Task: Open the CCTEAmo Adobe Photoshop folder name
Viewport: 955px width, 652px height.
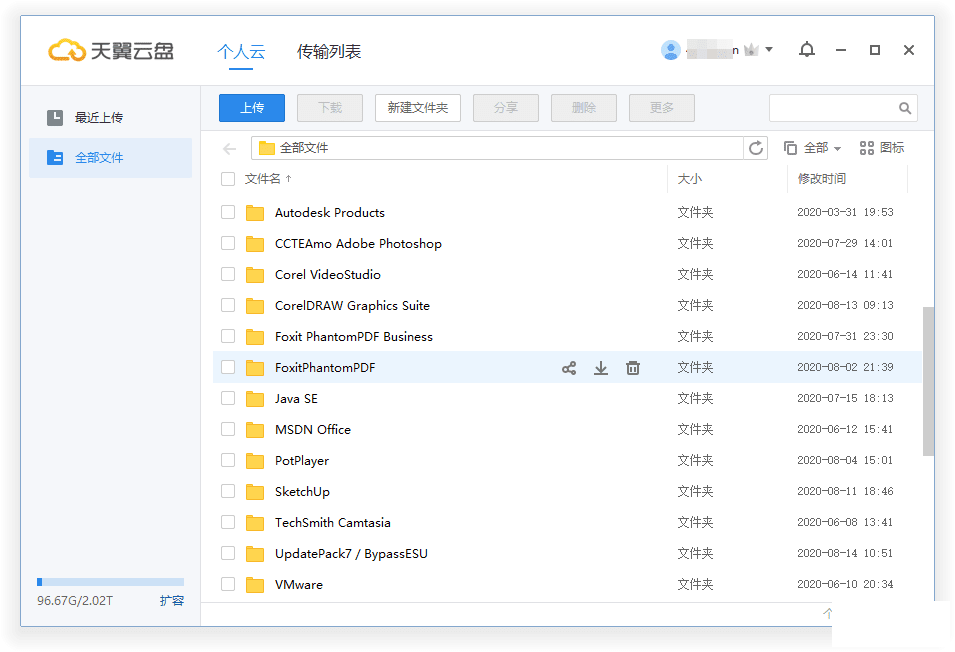Action: pyautogui.click(x=358, y=244)
